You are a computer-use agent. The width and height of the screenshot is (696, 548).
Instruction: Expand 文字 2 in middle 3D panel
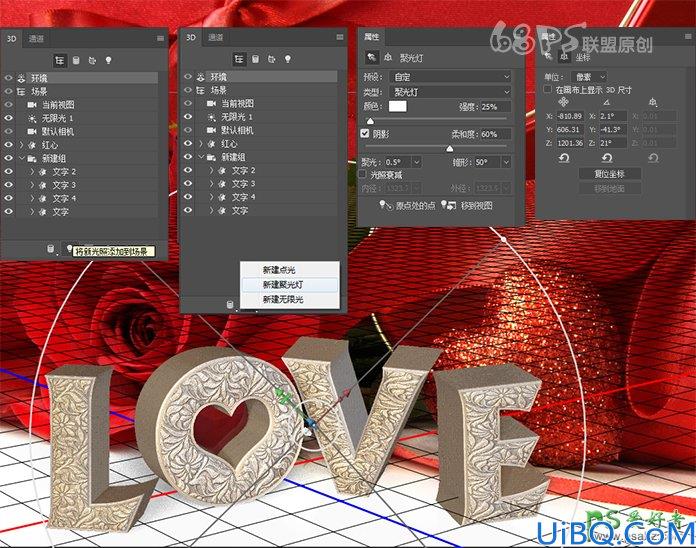(x=211, y=170)
